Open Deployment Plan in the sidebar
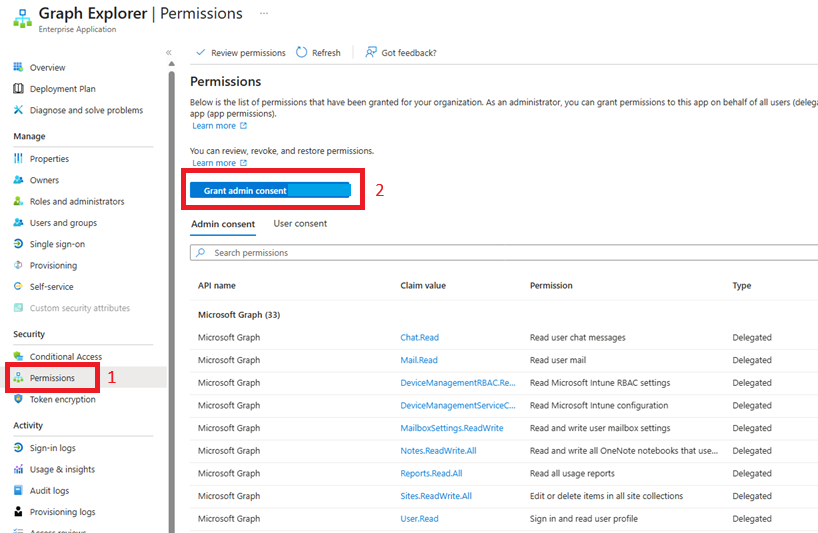Screen dimensions: 818x533 [x=63, y=89]
